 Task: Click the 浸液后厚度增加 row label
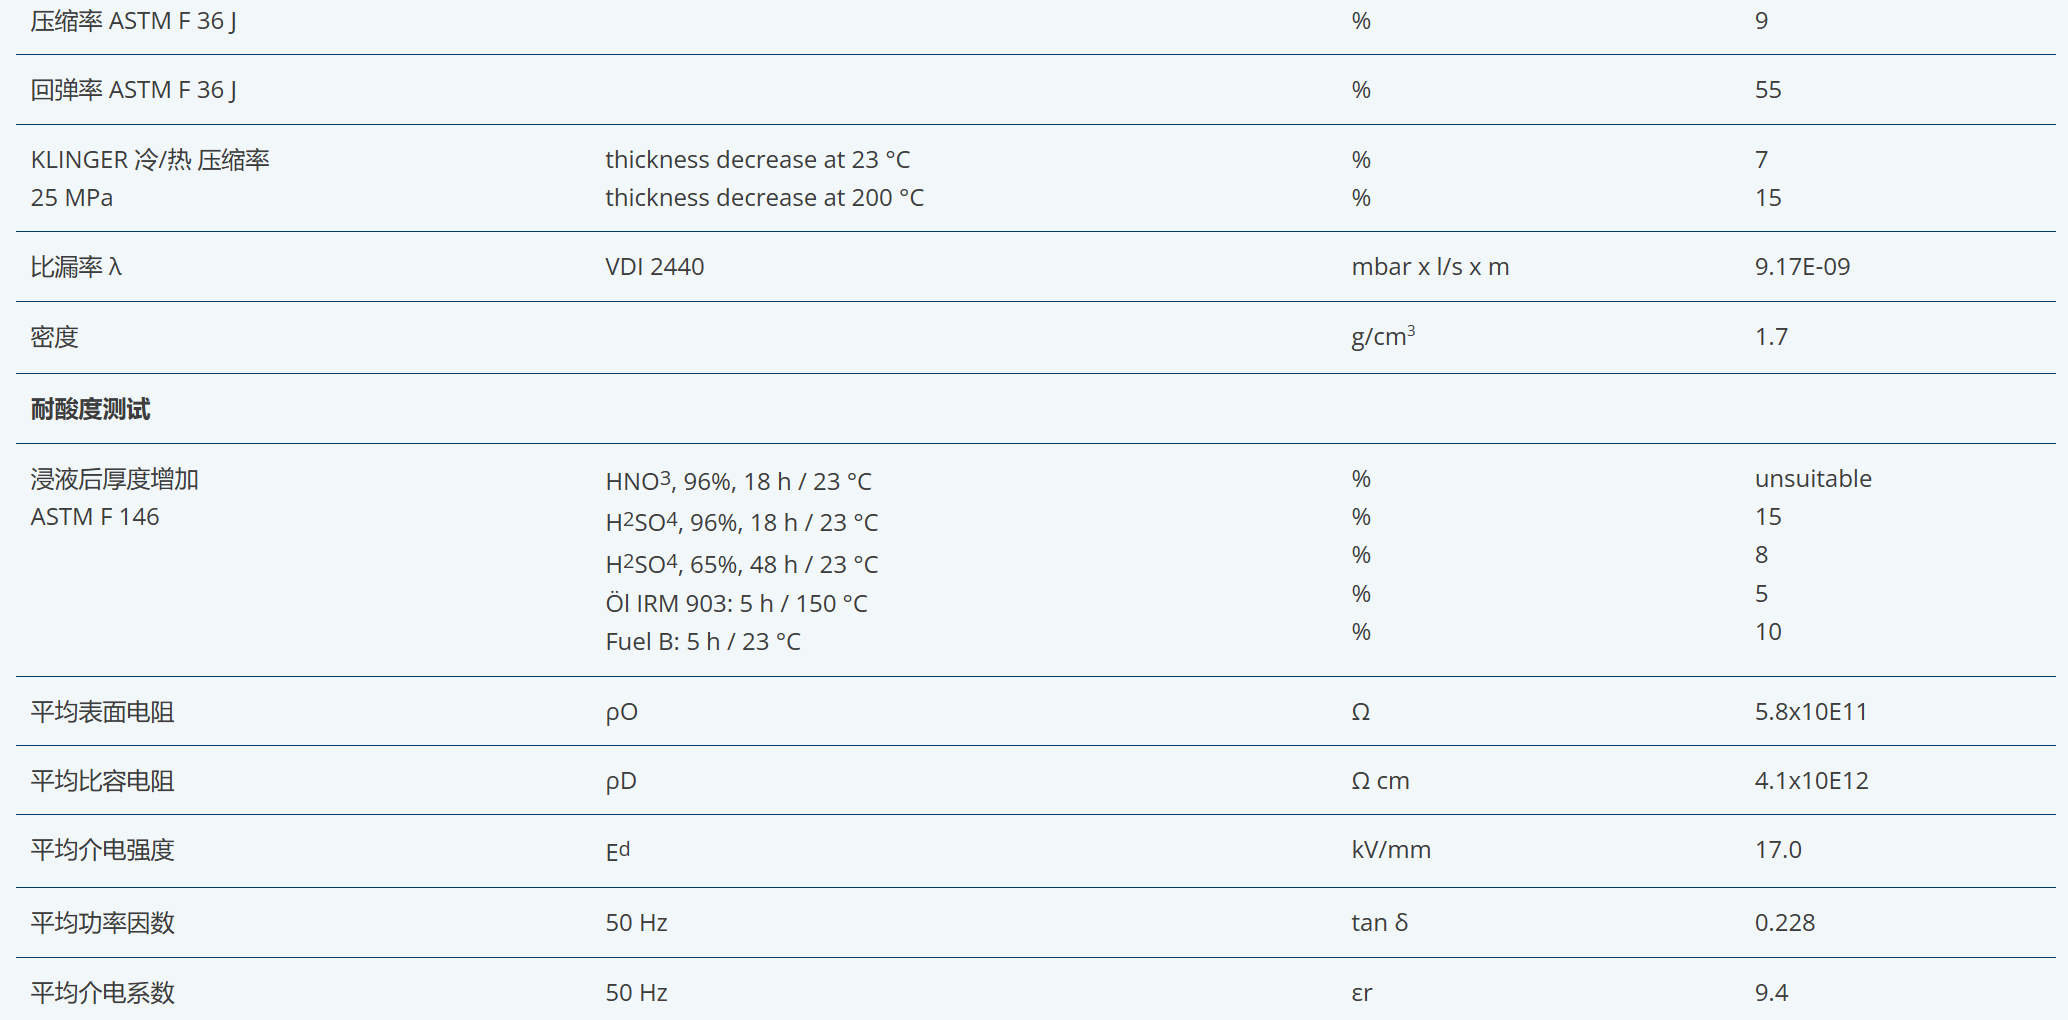point(114,480)
